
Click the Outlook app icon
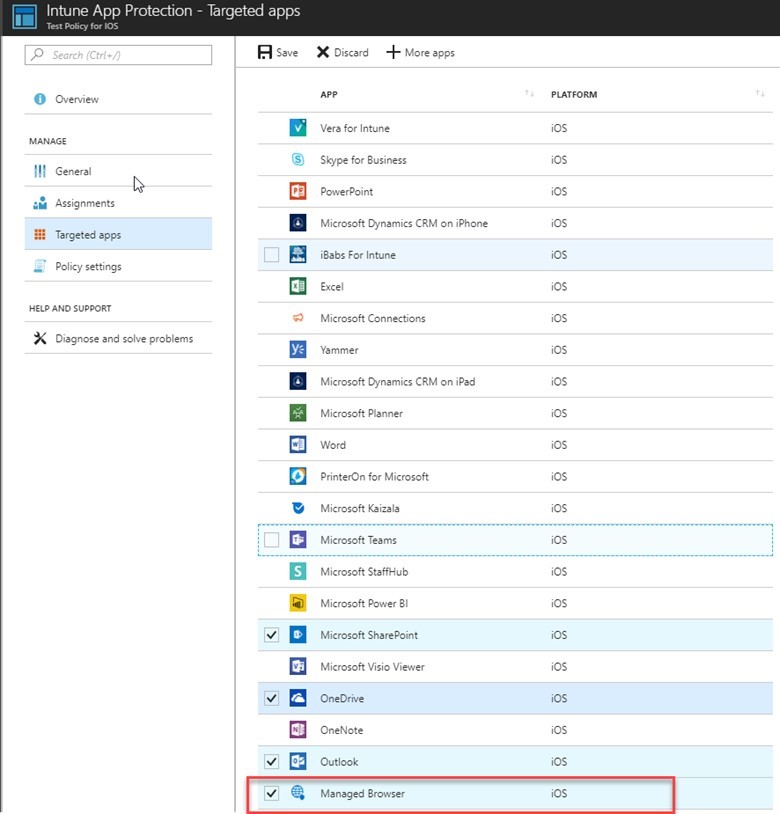click(x=296, y=761)
